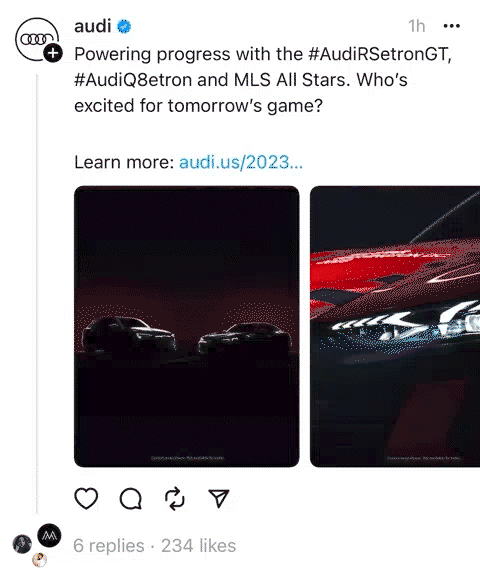Open the three-dot more options menu
Screen dimensions: 480x576
452,26
